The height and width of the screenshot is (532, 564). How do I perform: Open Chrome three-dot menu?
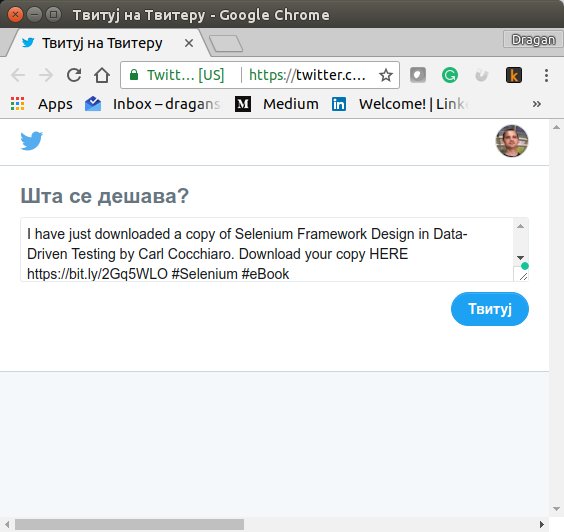[546, 75]
